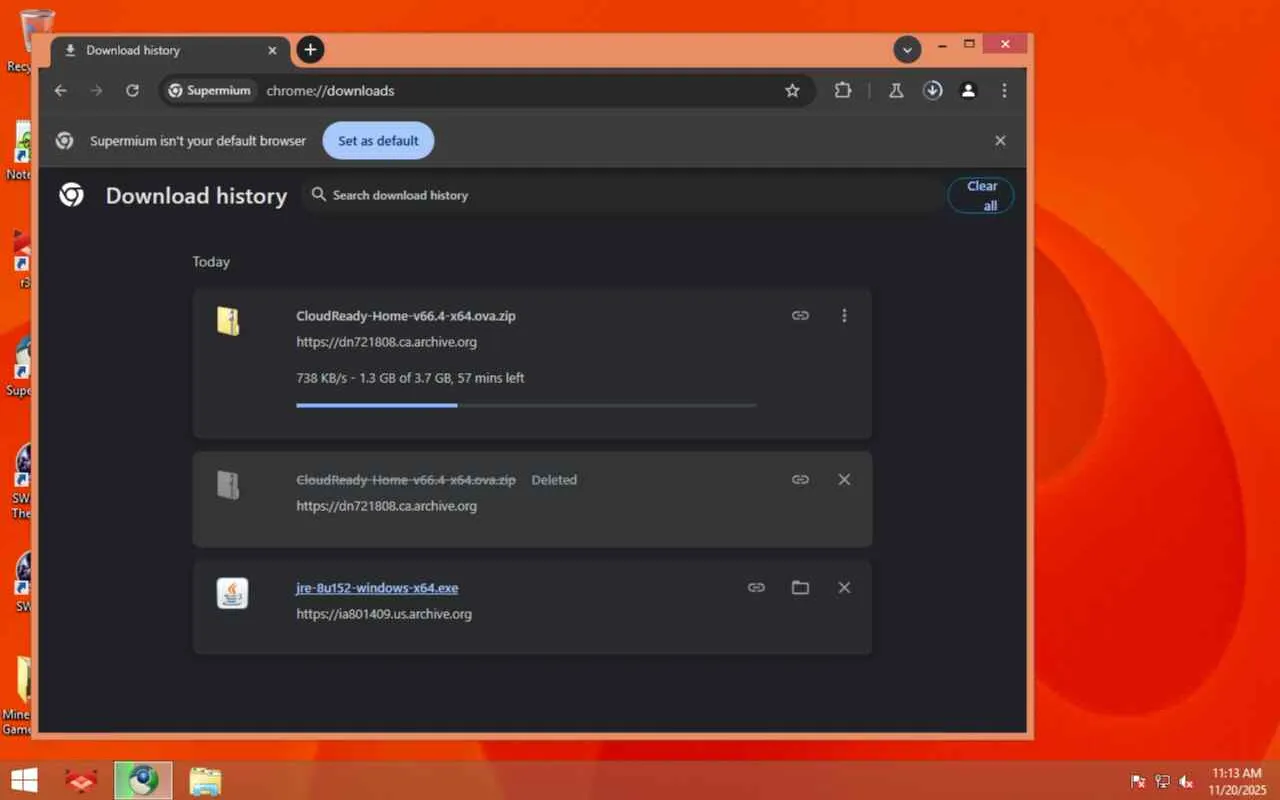Maximize the Supermium window

click(968, 45)
